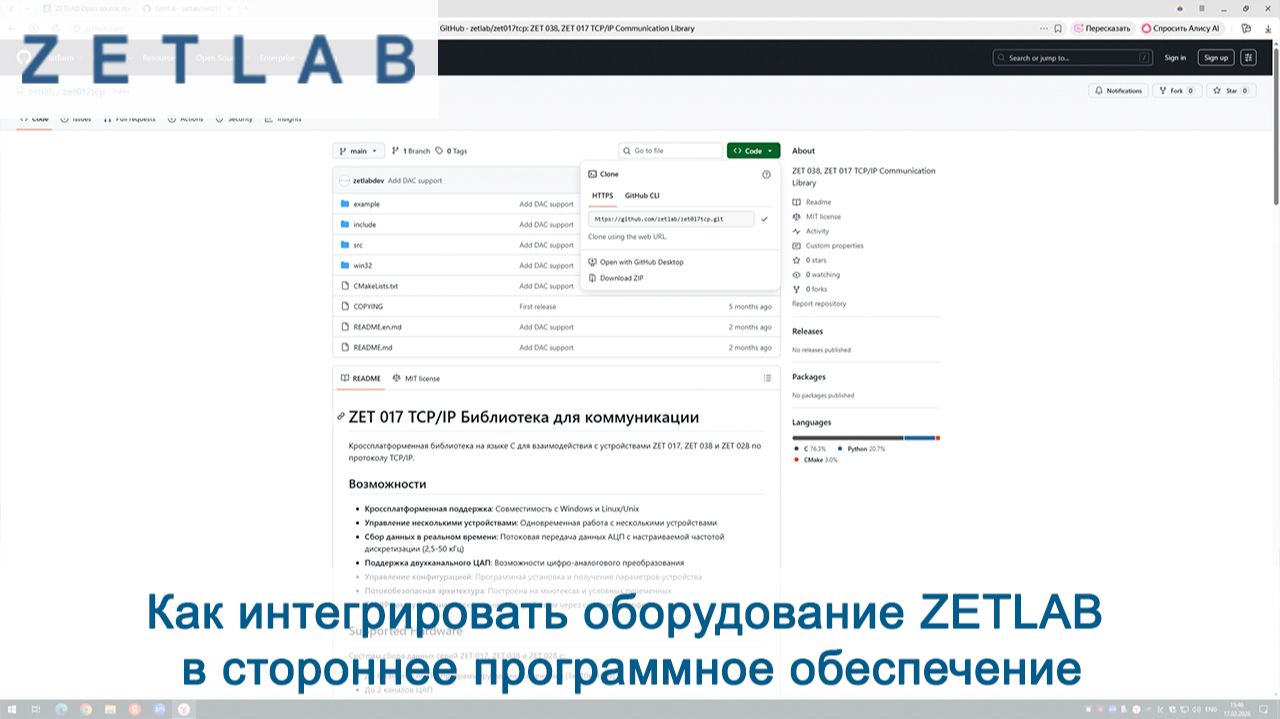Click the CMakeLists.txt file icon
This screenshot has width=1280, height=719.
click(x=345, y=286)
